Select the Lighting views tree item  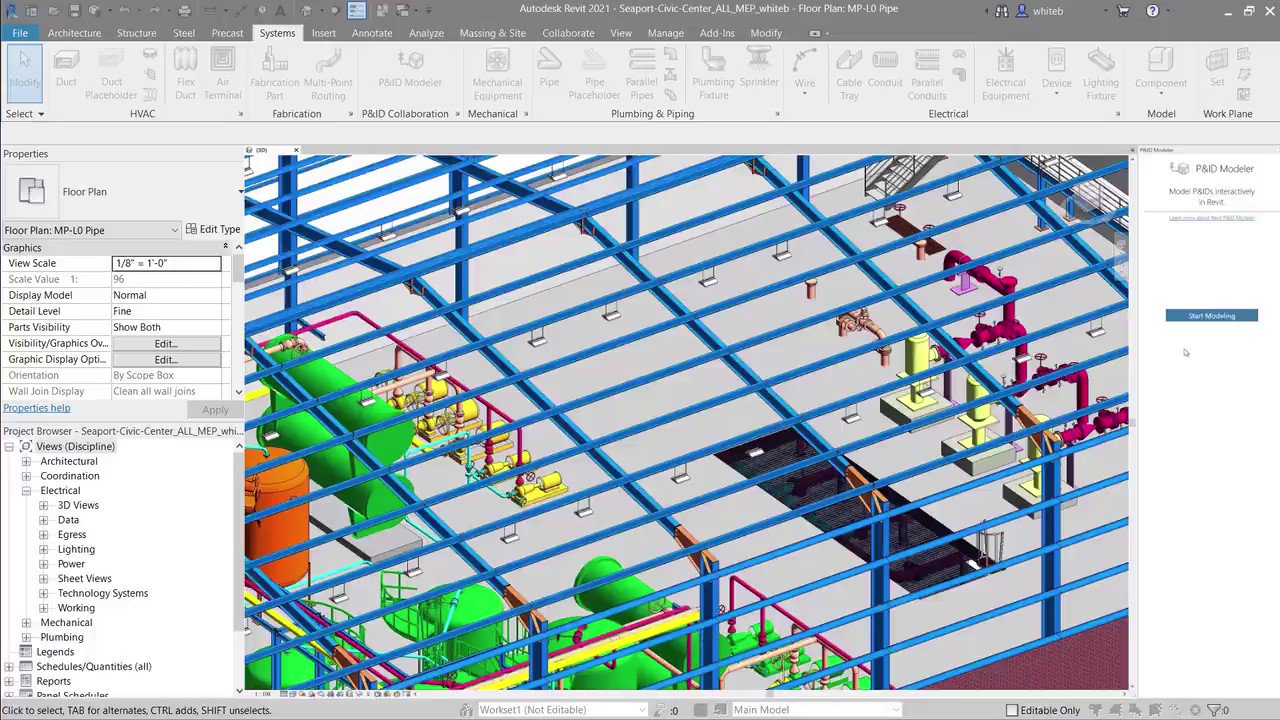pyautogui.click(x=76, y=549)
